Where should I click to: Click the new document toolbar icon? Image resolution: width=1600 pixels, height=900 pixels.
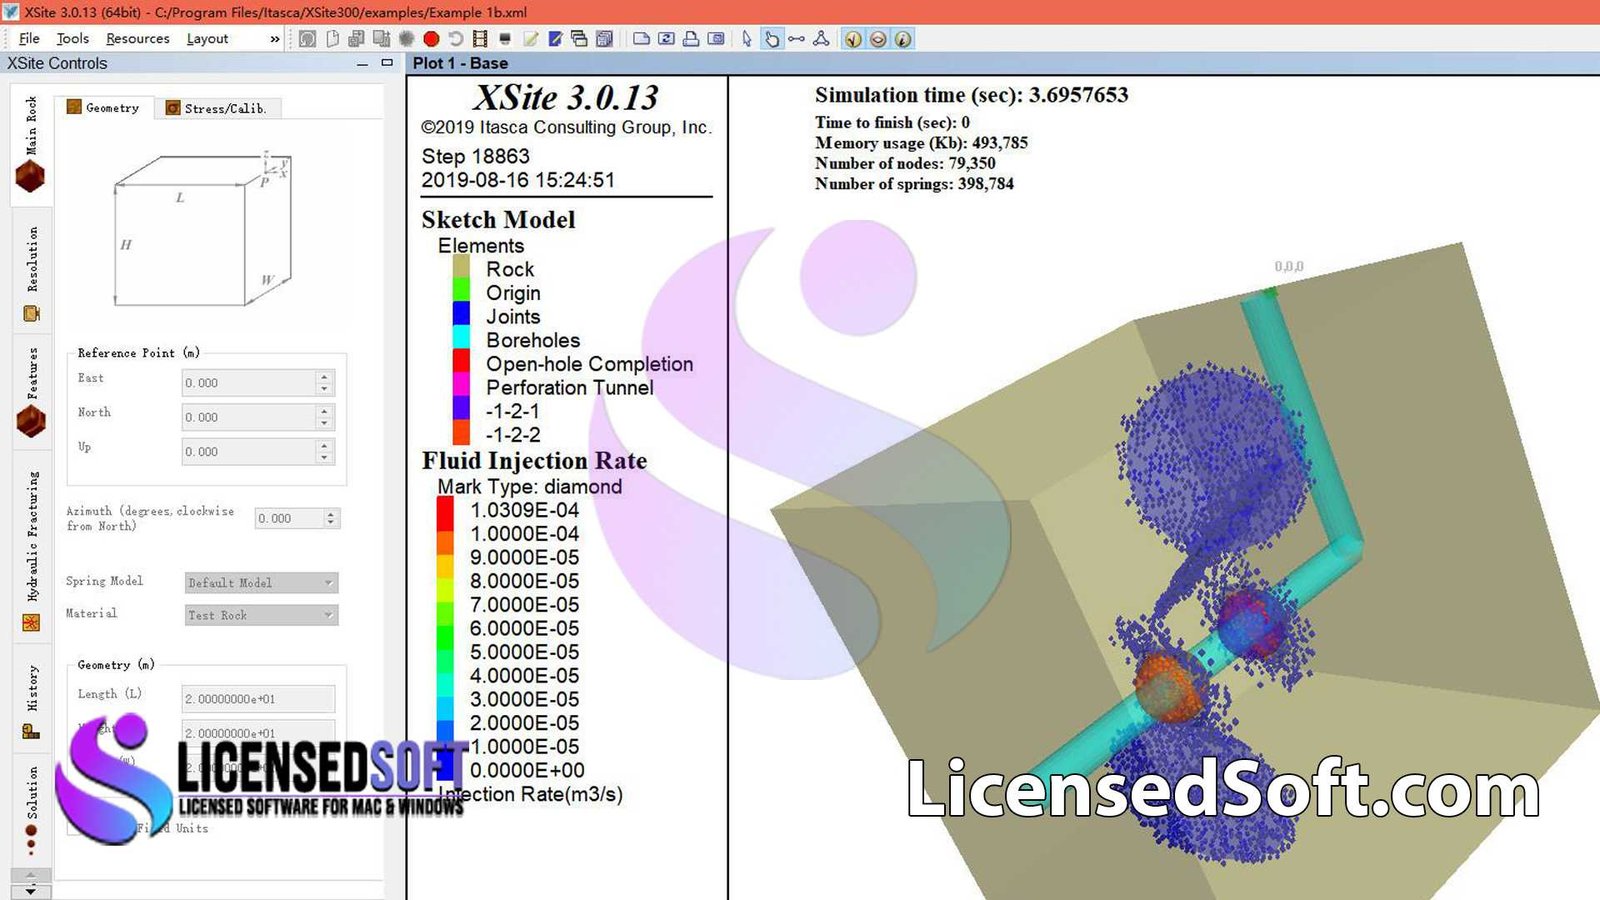click(332, 39)
